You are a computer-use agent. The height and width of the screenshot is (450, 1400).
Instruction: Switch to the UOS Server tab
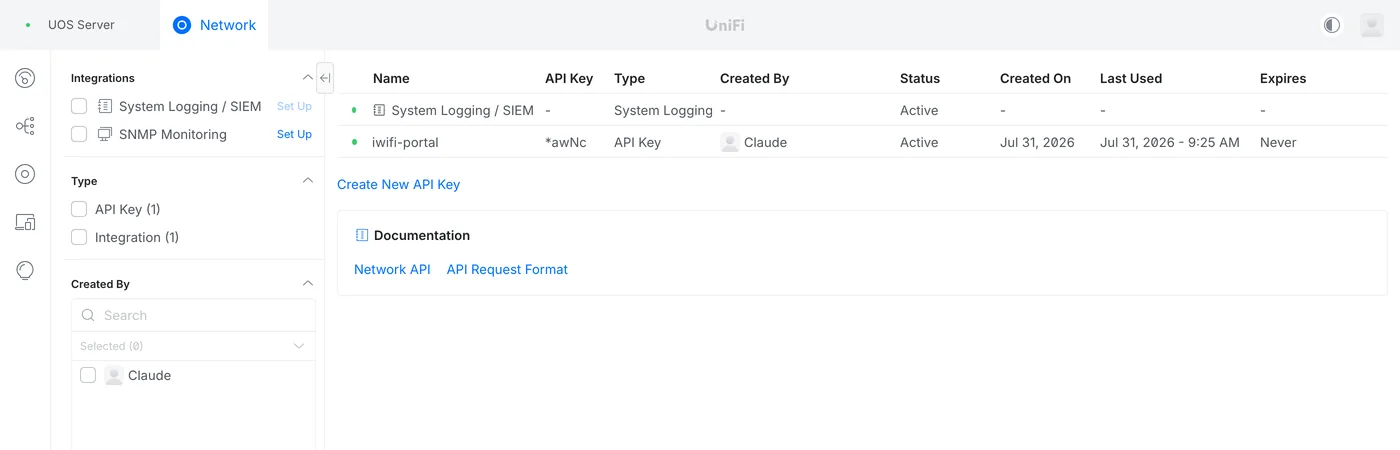click(x=80, y=25)
